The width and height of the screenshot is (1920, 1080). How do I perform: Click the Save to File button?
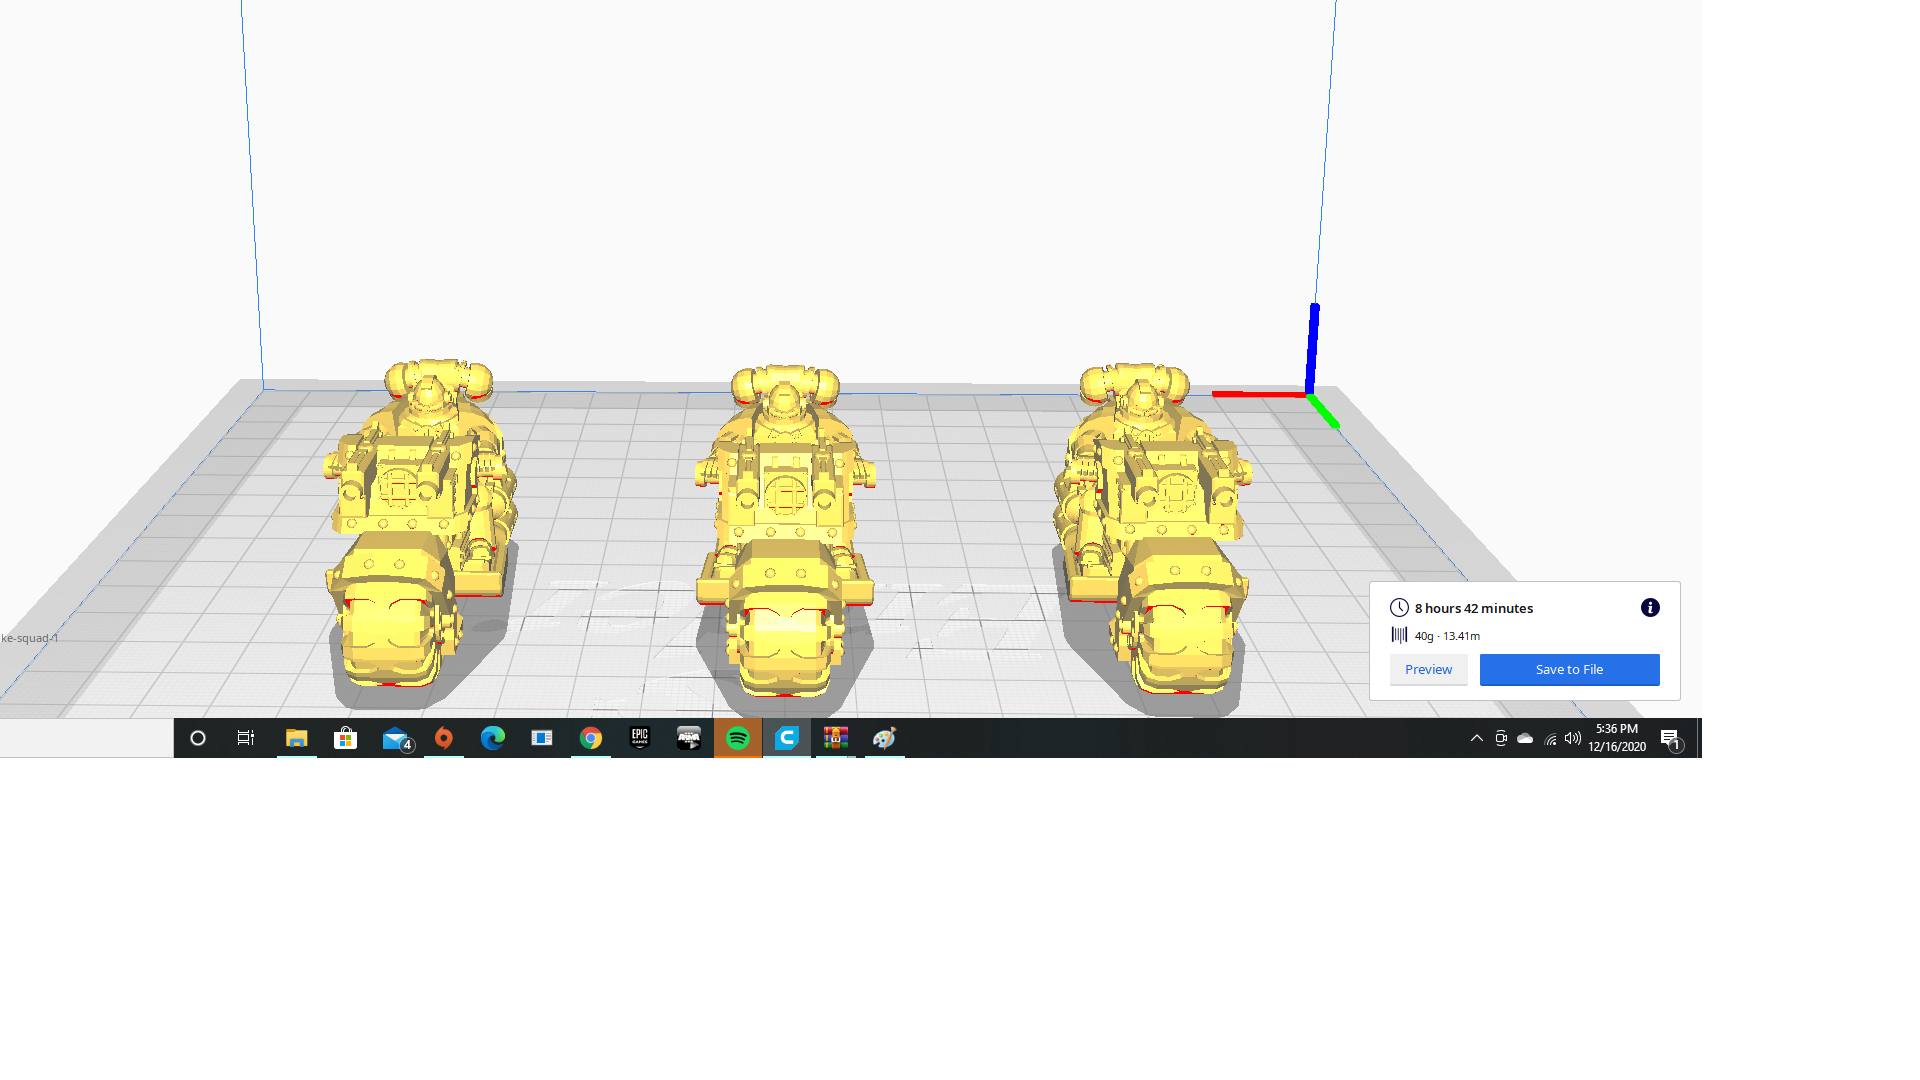[1569, 670]
